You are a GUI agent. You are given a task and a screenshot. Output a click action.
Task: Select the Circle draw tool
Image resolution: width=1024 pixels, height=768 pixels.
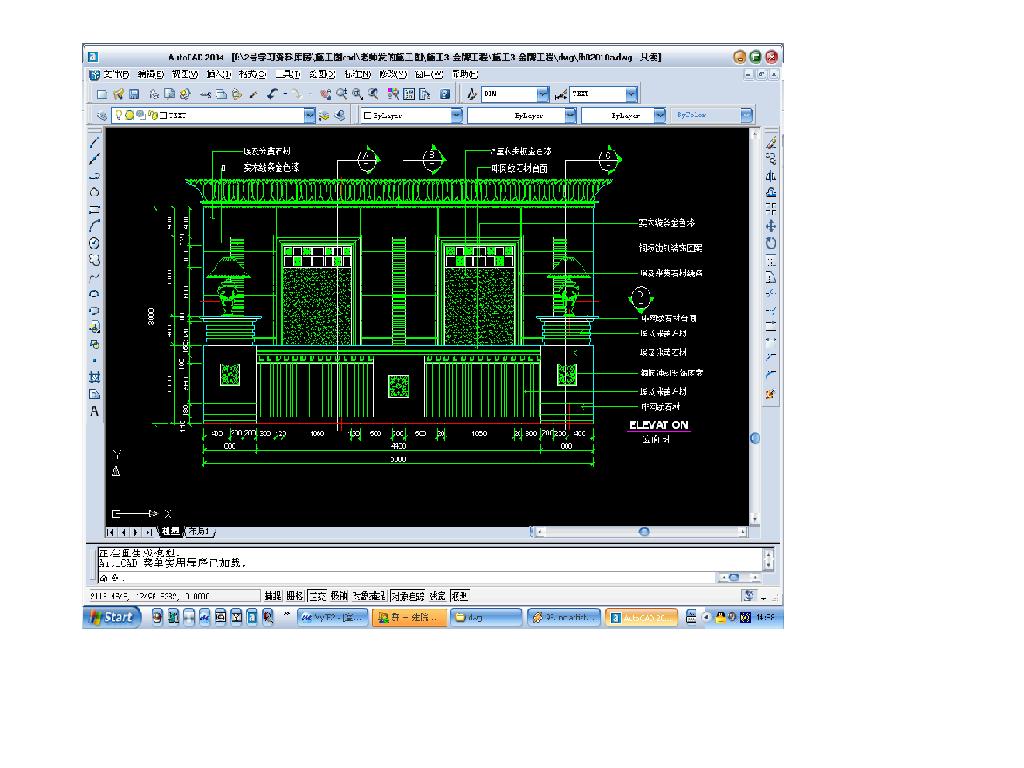(x=95, y=242)
